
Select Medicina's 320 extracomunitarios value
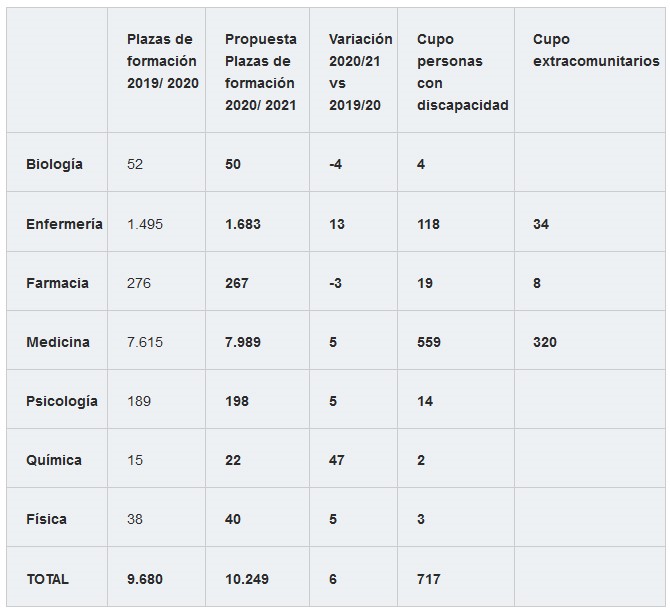click(544, 342)
